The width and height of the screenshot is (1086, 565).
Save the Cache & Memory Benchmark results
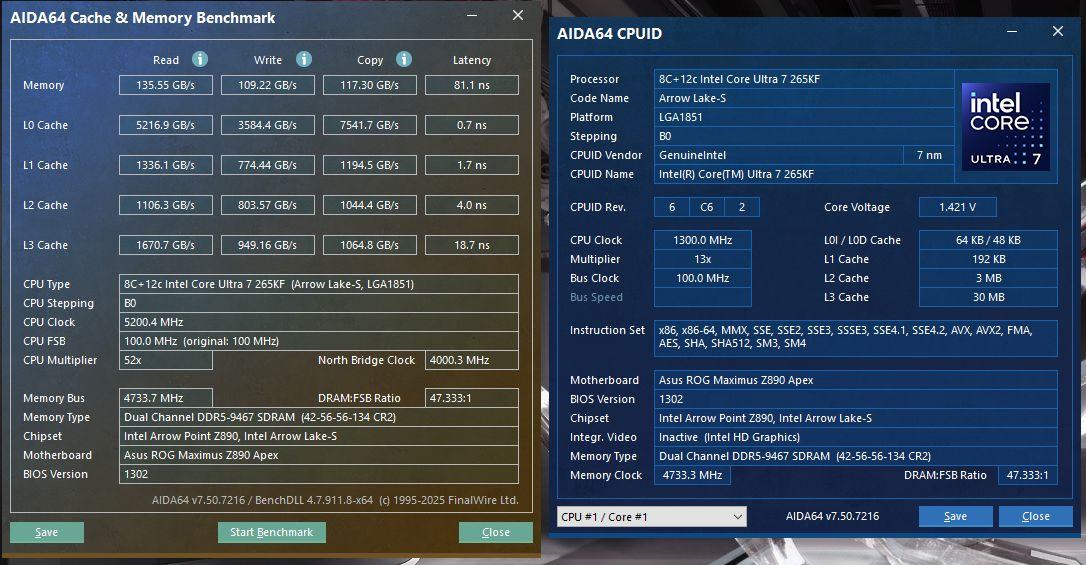coord(46,532)
